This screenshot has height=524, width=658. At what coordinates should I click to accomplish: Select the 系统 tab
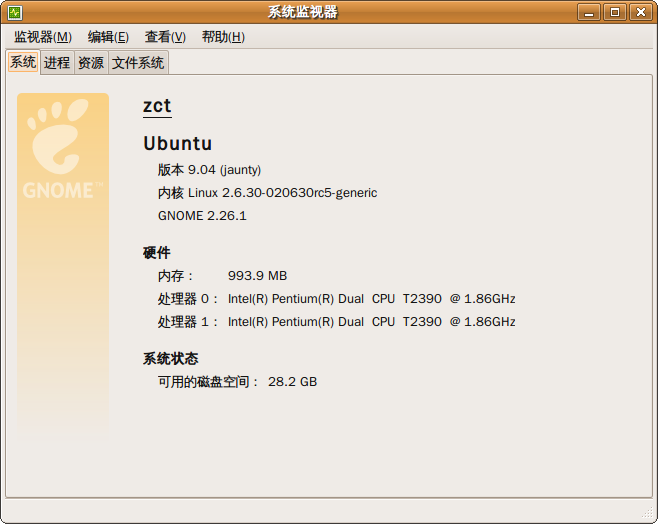coord(23,62)
